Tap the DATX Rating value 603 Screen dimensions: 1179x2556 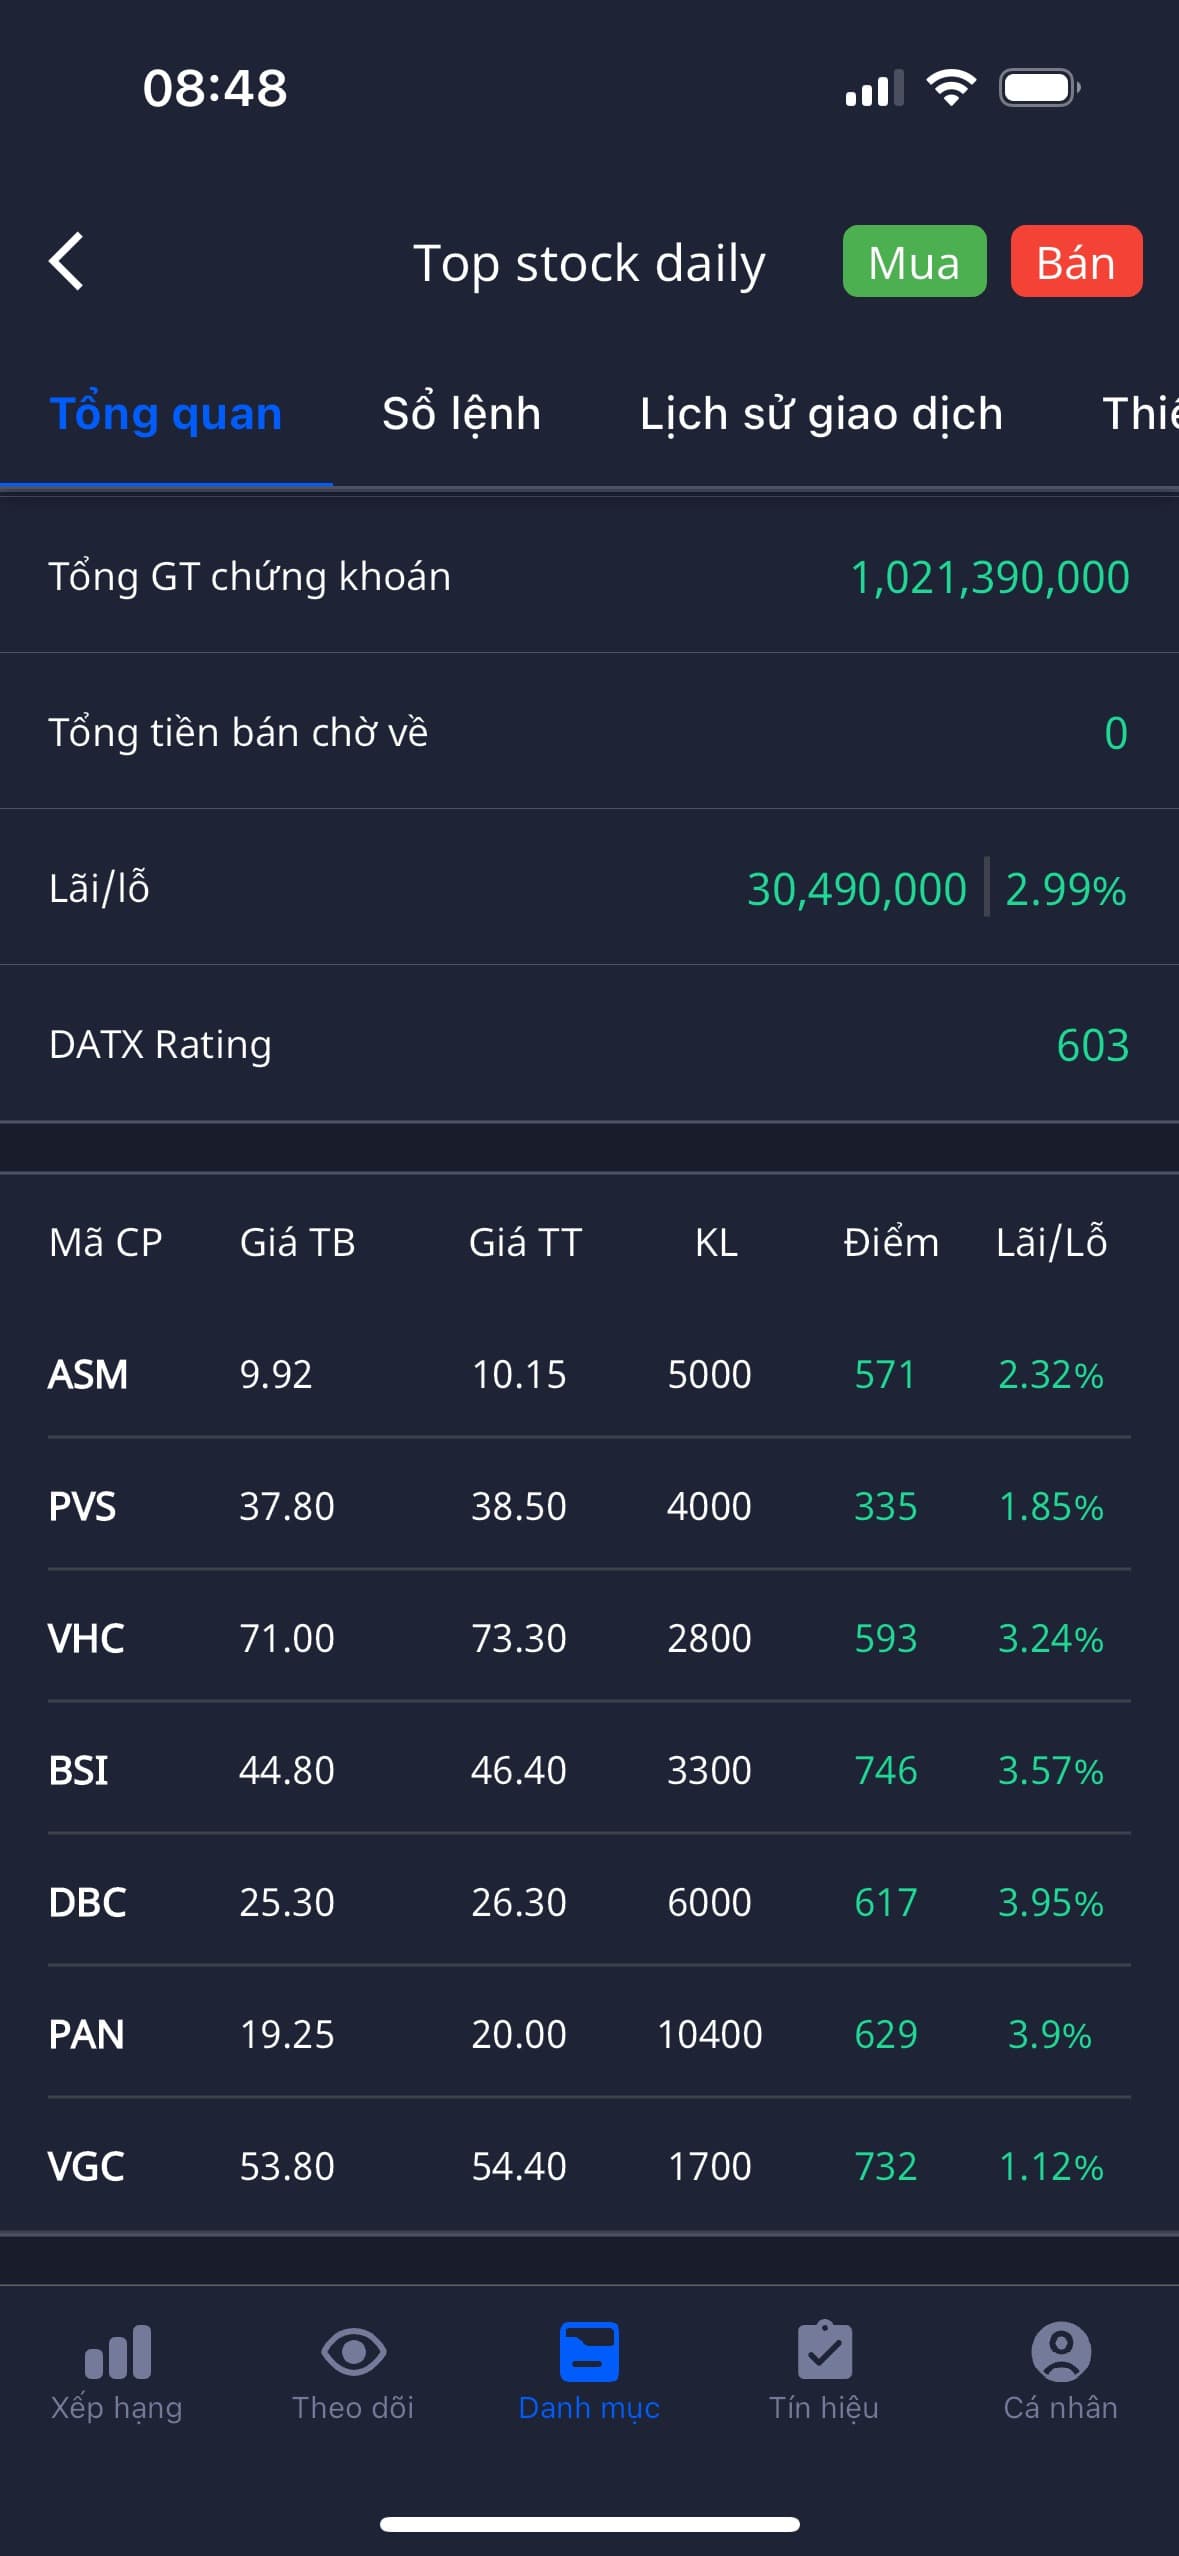click(x=1092, y=1045)
